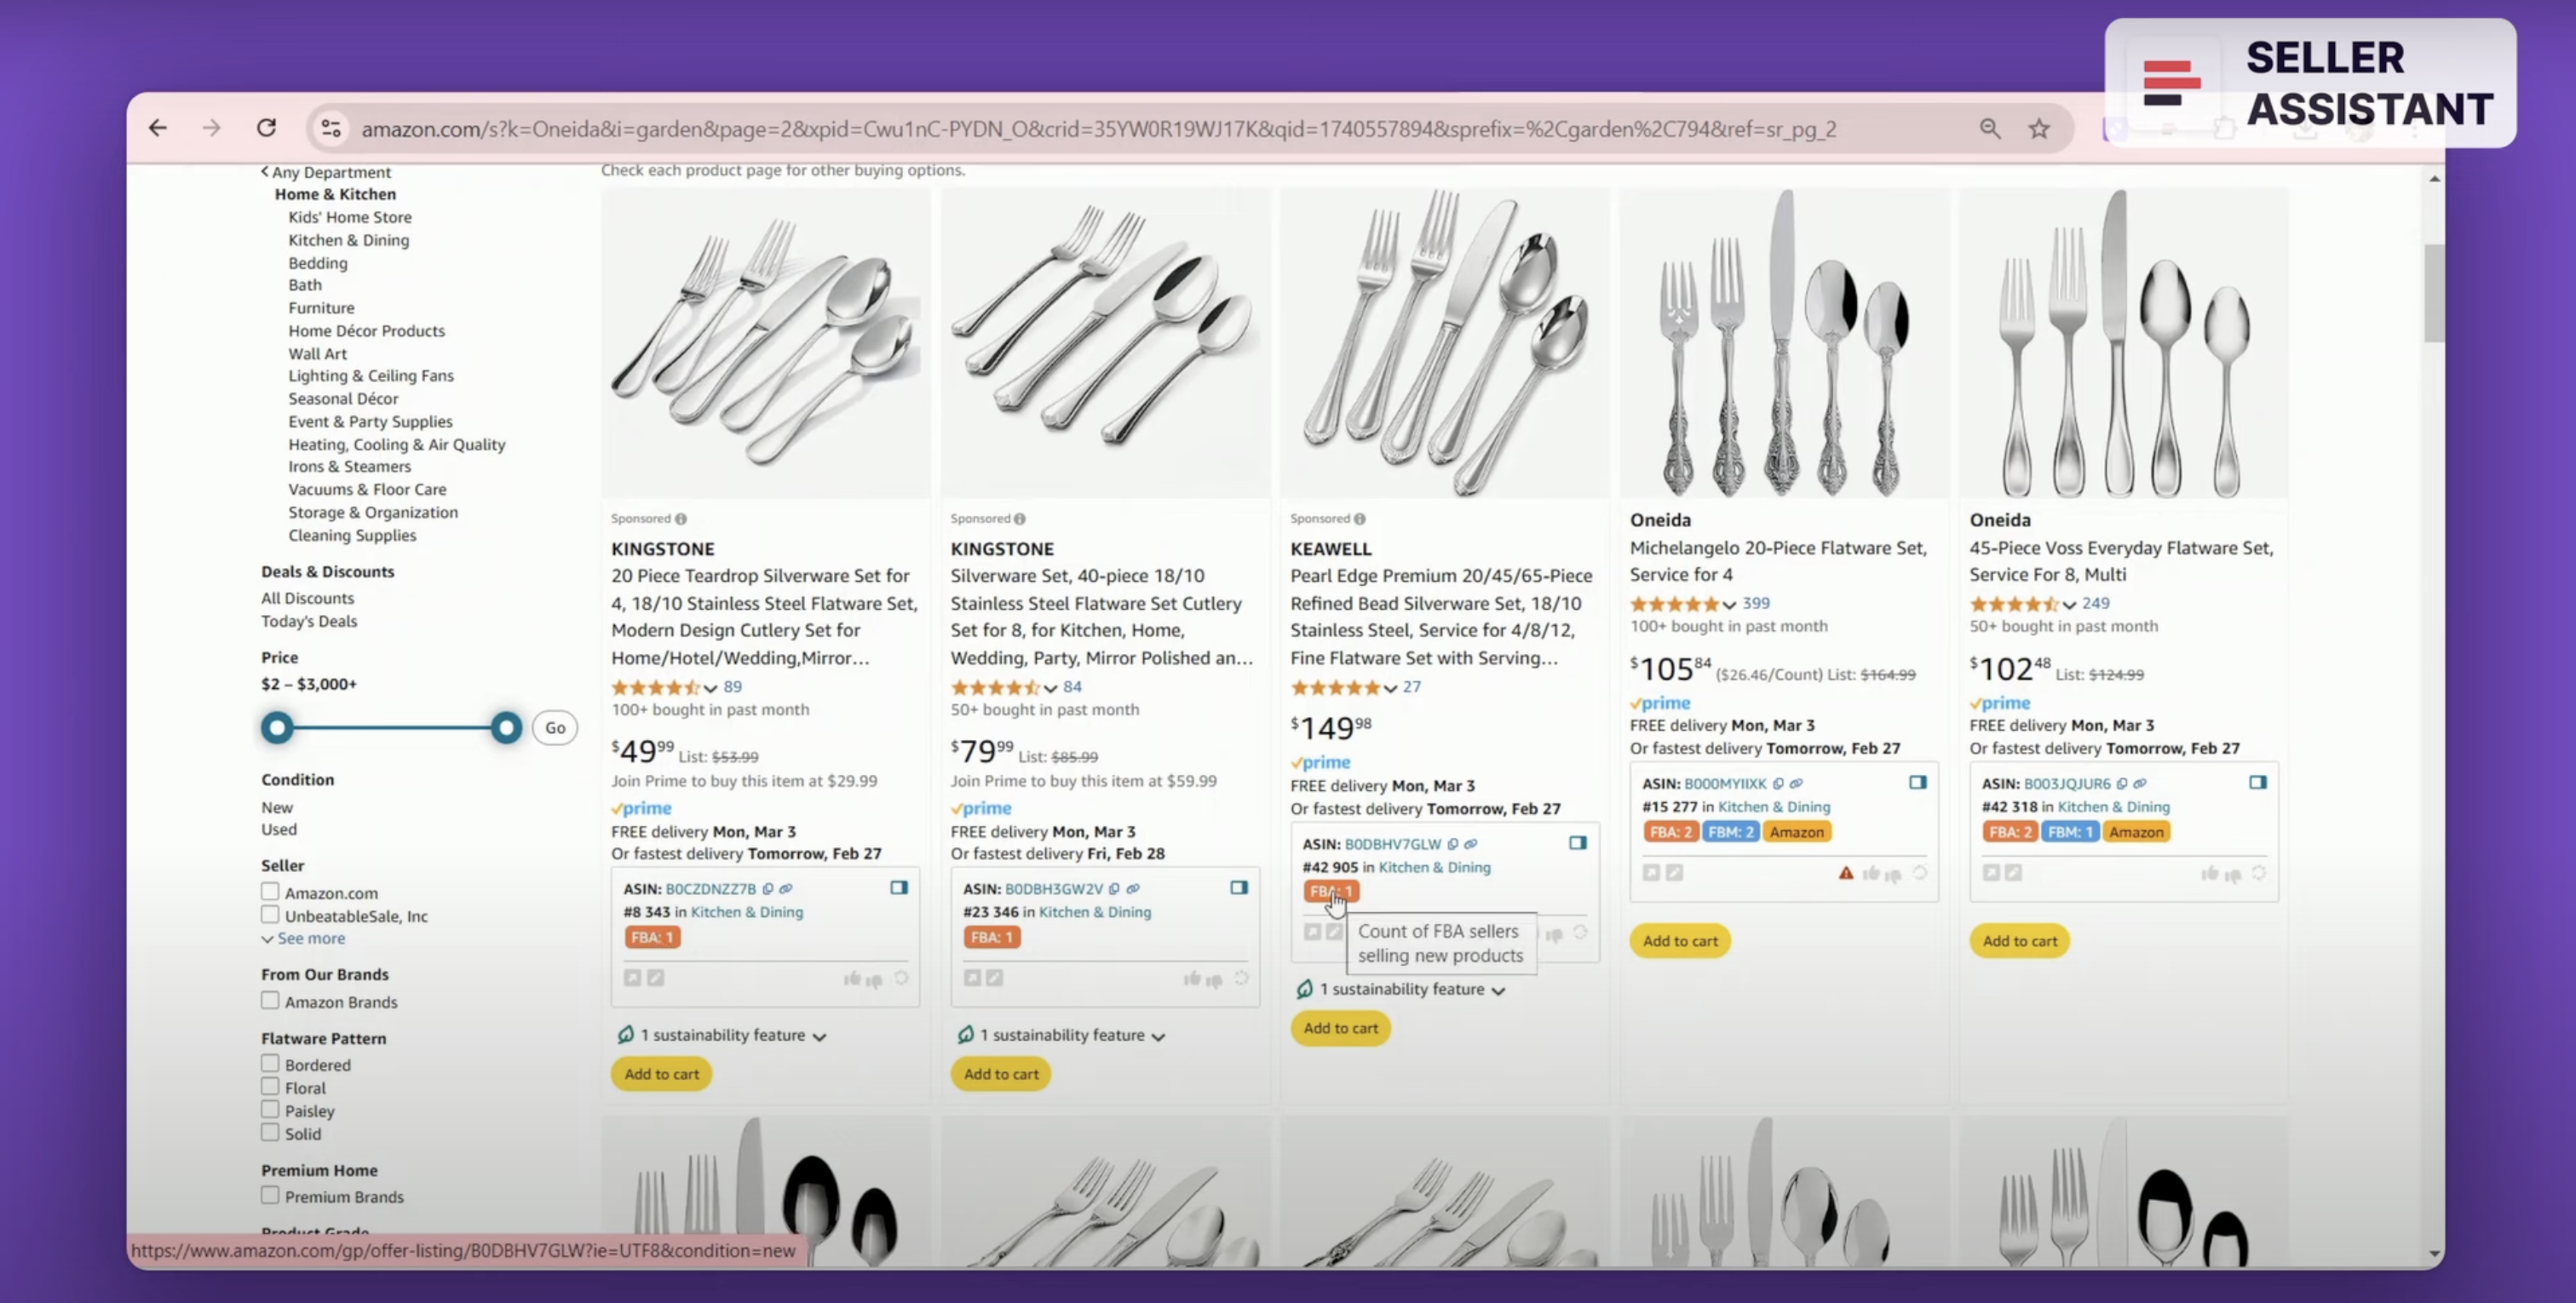This screenshot has width=2576, height=1303.
Task: Check the Amazon.com seller checkbox
Action: [270, 891]
